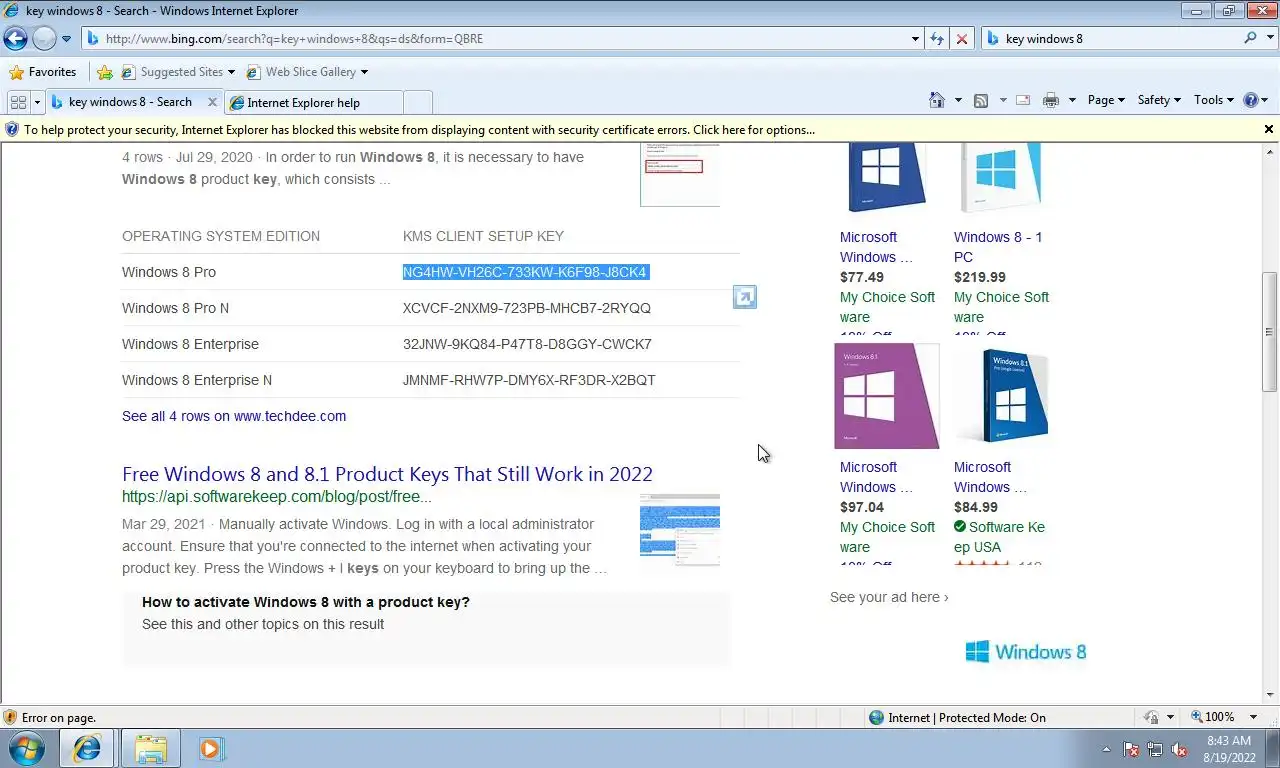Click the techdee result thumbnail image

680,175
